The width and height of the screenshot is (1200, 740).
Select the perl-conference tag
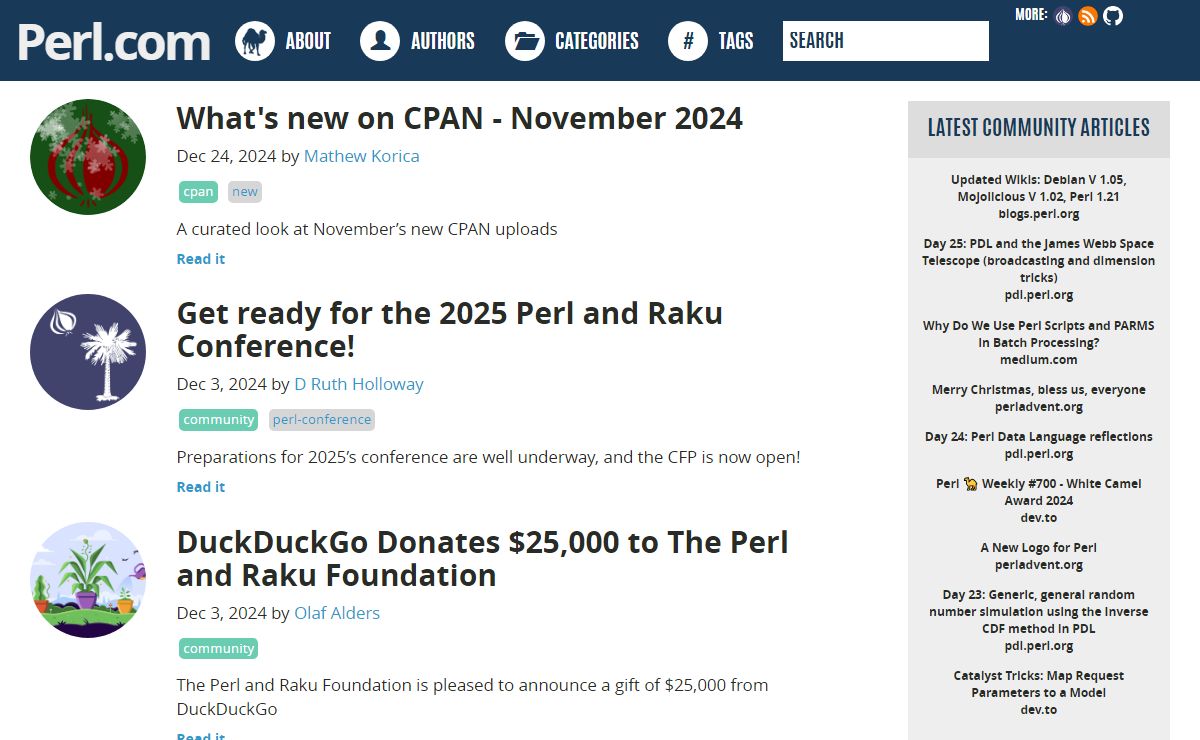(x=322, y=420)
